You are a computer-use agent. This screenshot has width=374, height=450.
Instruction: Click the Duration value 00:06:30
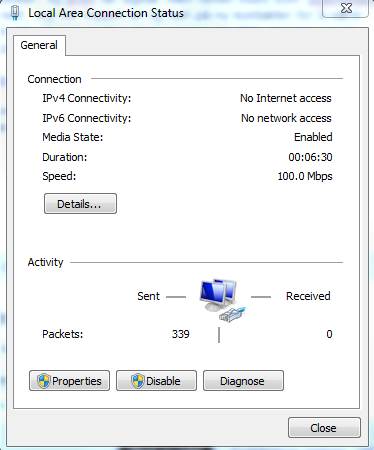click(x=310, y=157)
